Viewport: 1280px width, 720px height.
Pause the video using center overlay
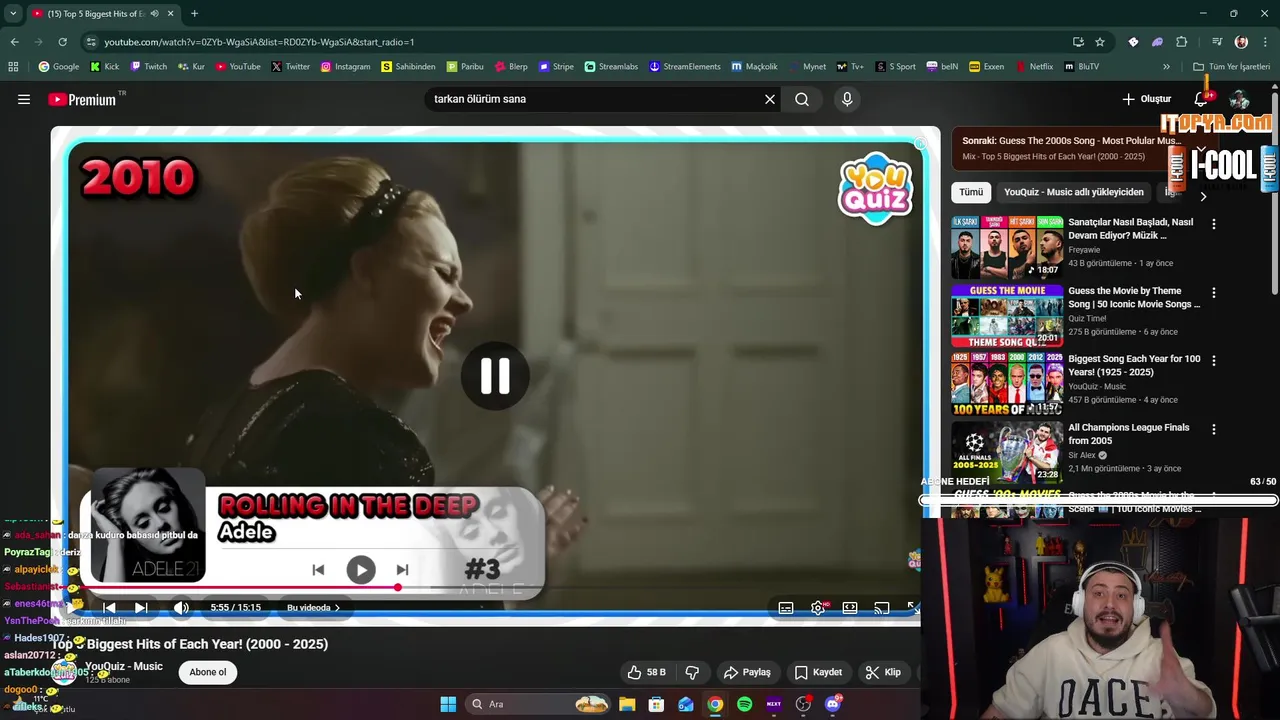click(495, 376)
